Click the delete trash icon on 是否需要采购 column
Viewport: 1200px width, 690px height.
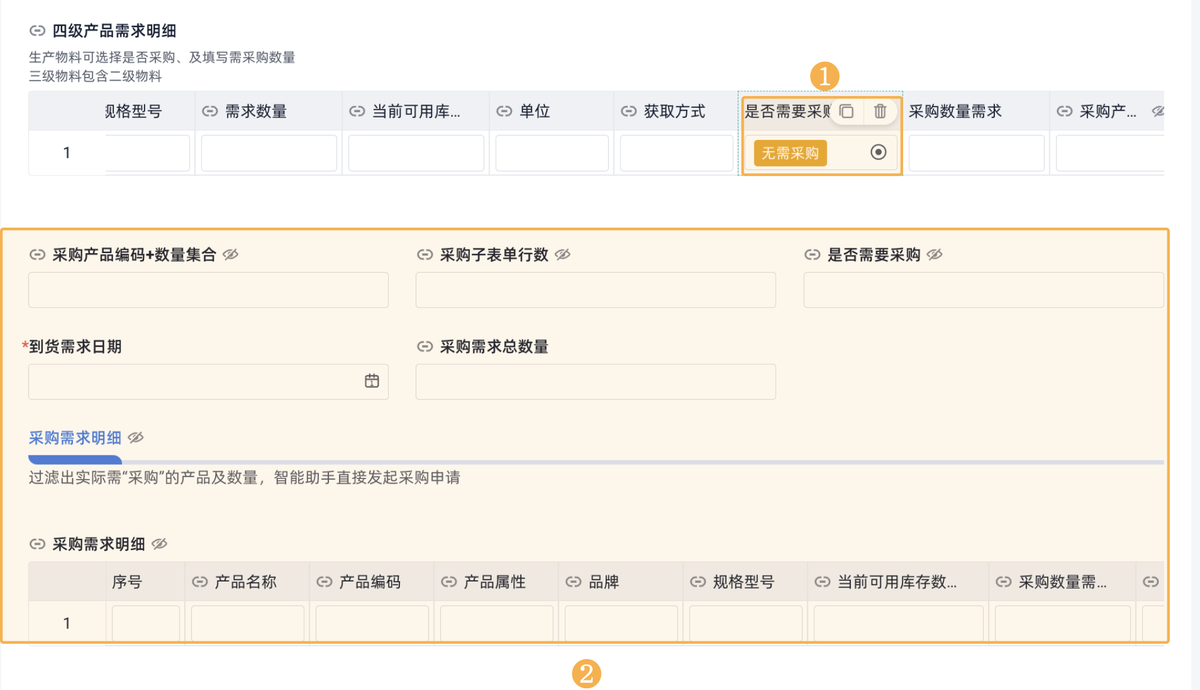(x=880, y=112)
